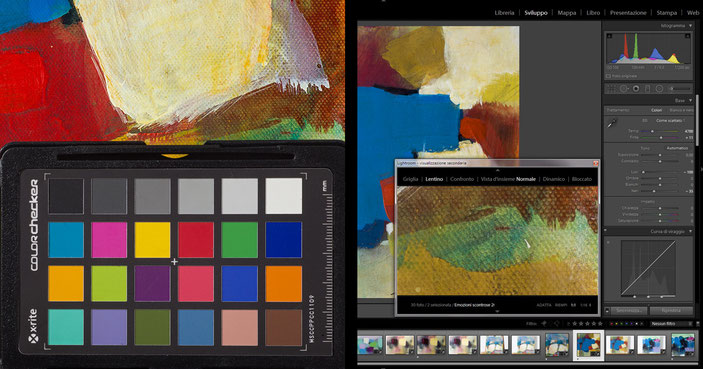Select the Spot Removal tool

point(624,88)
